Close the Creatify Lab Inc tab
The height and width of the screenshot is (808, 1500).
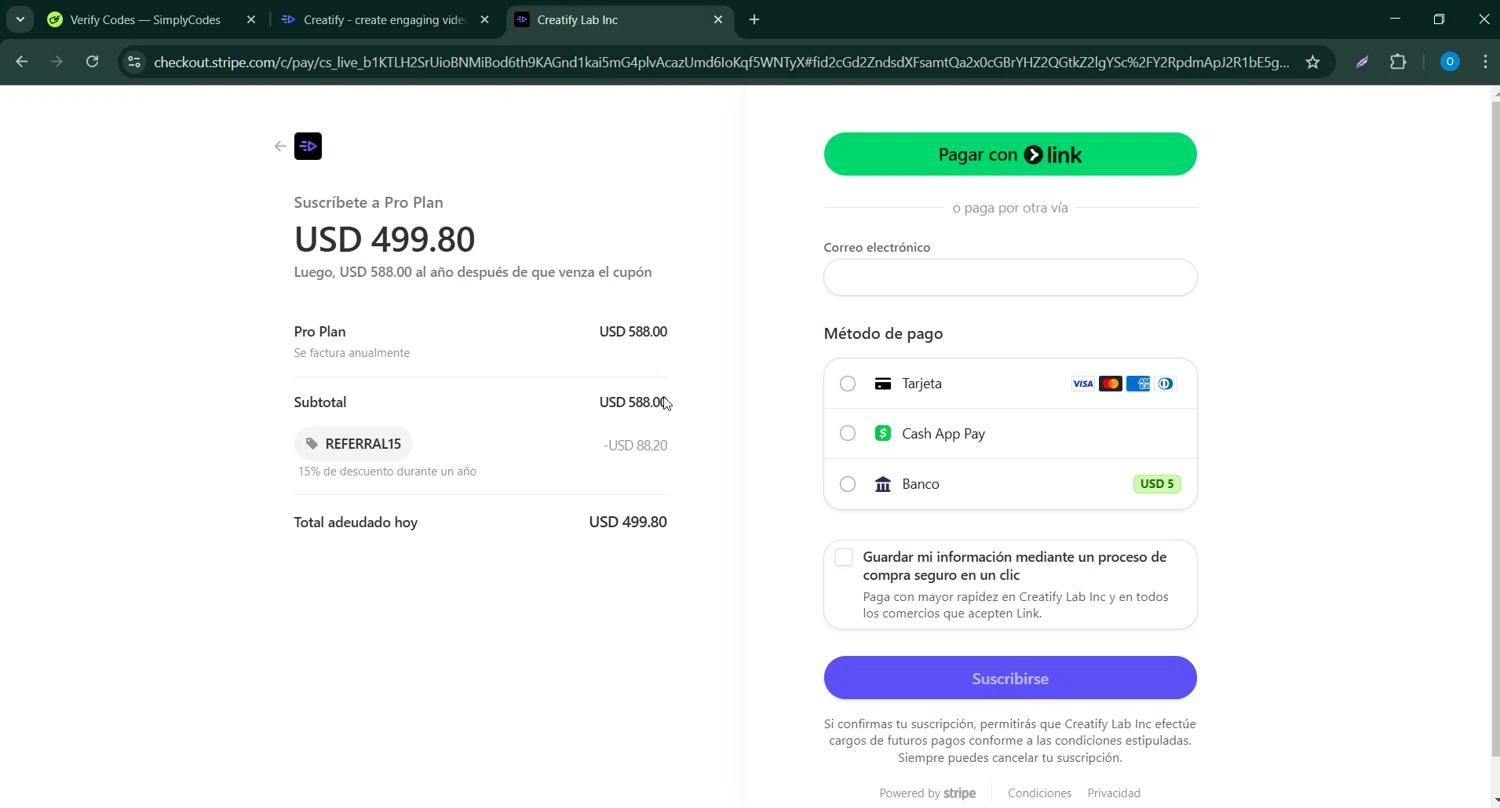click(718, 19)
